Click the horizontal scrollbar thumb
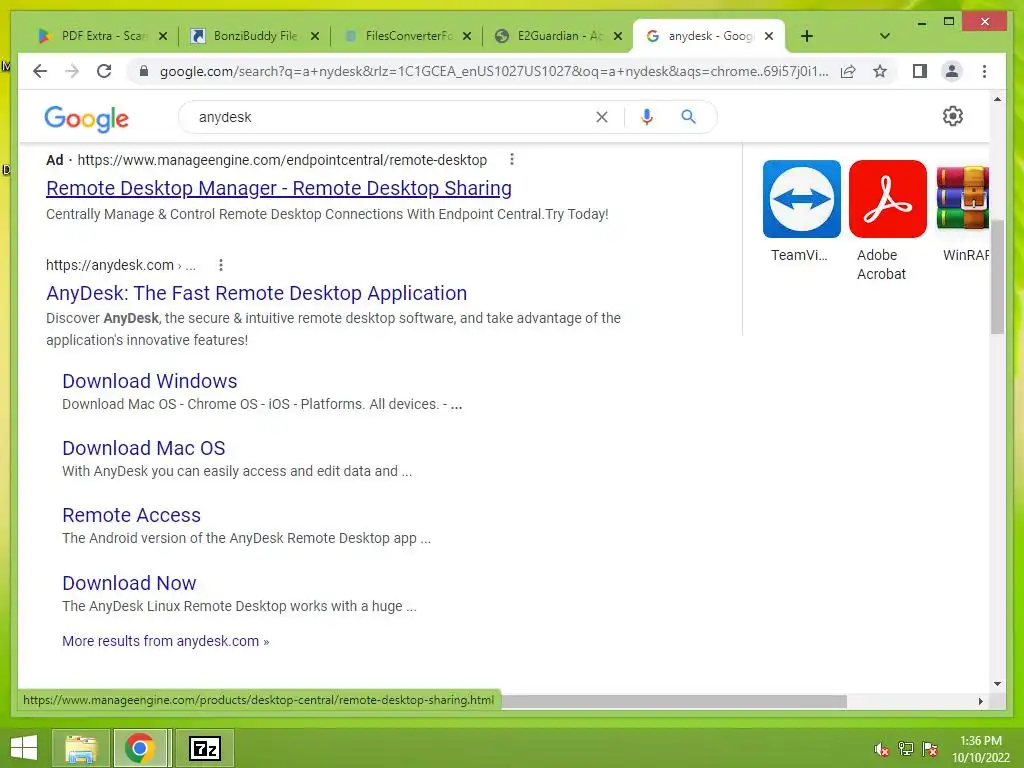 674,701
